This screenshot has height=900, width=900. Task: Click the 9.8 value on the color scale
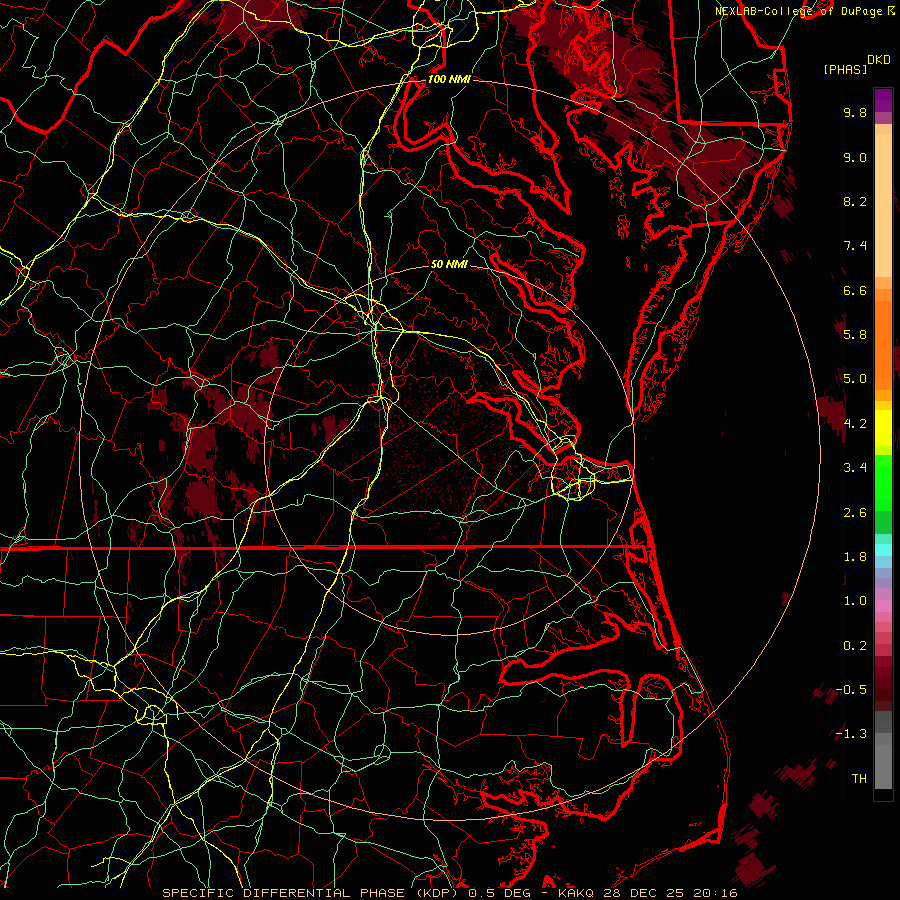coord(855,112)
